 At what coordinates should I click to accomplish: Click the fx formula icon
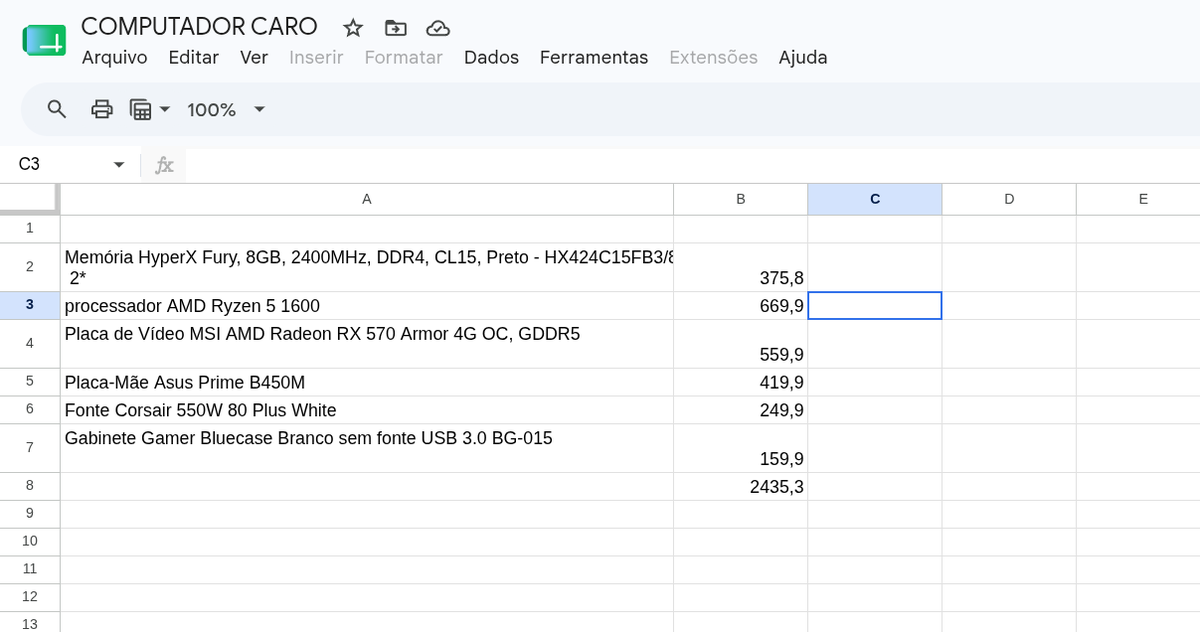164,164
